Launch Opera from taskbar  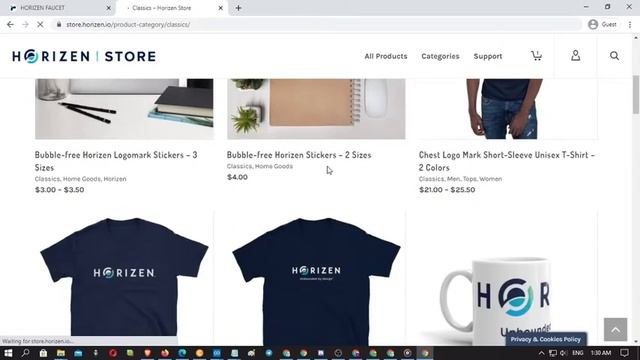(x=113, y=353)
